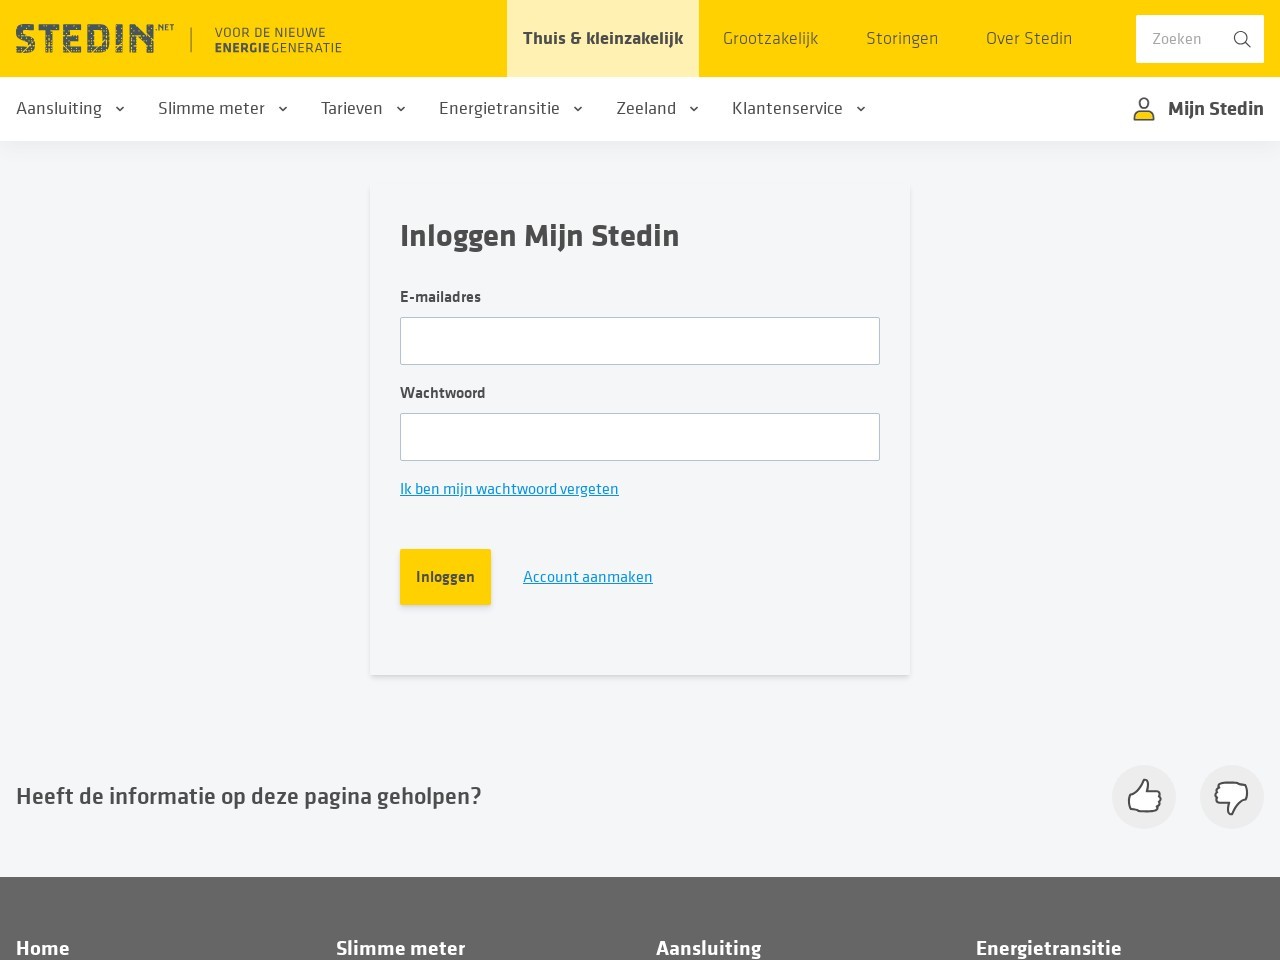Click the Mijn Stedin user icon
1280x960 pixels.
click(x=1143, y=109)
